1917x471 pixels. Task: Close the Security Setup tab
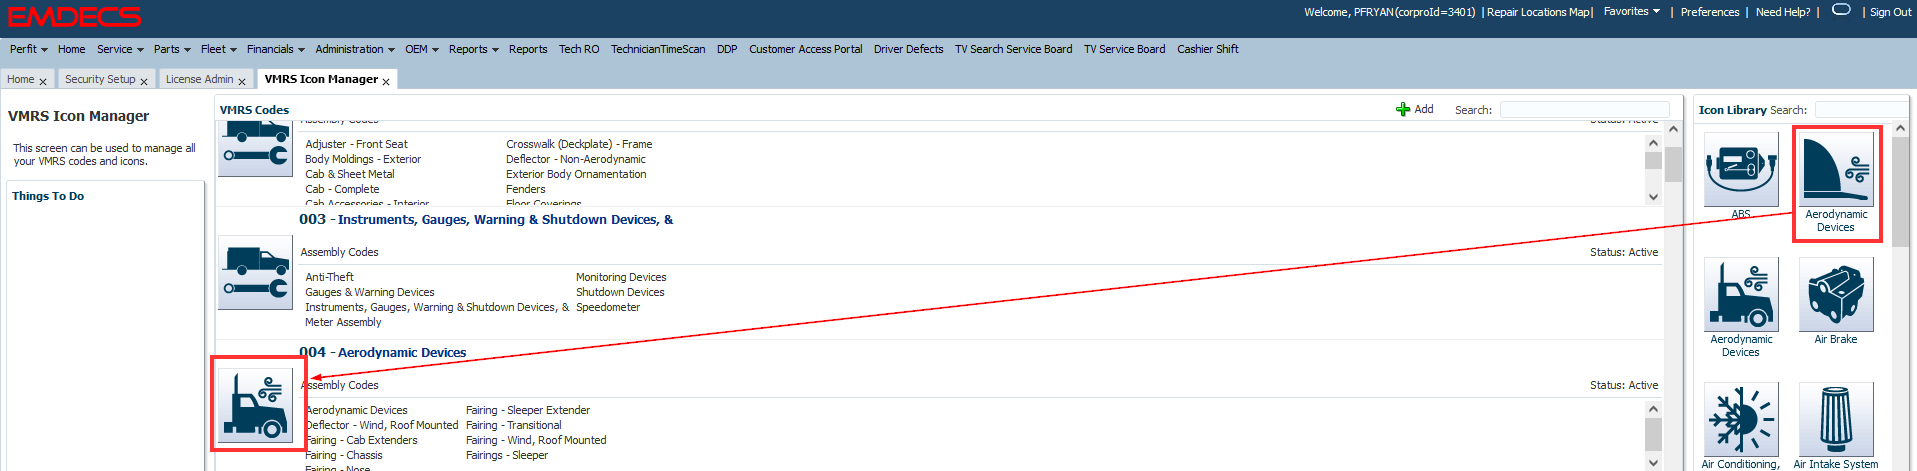144,82
